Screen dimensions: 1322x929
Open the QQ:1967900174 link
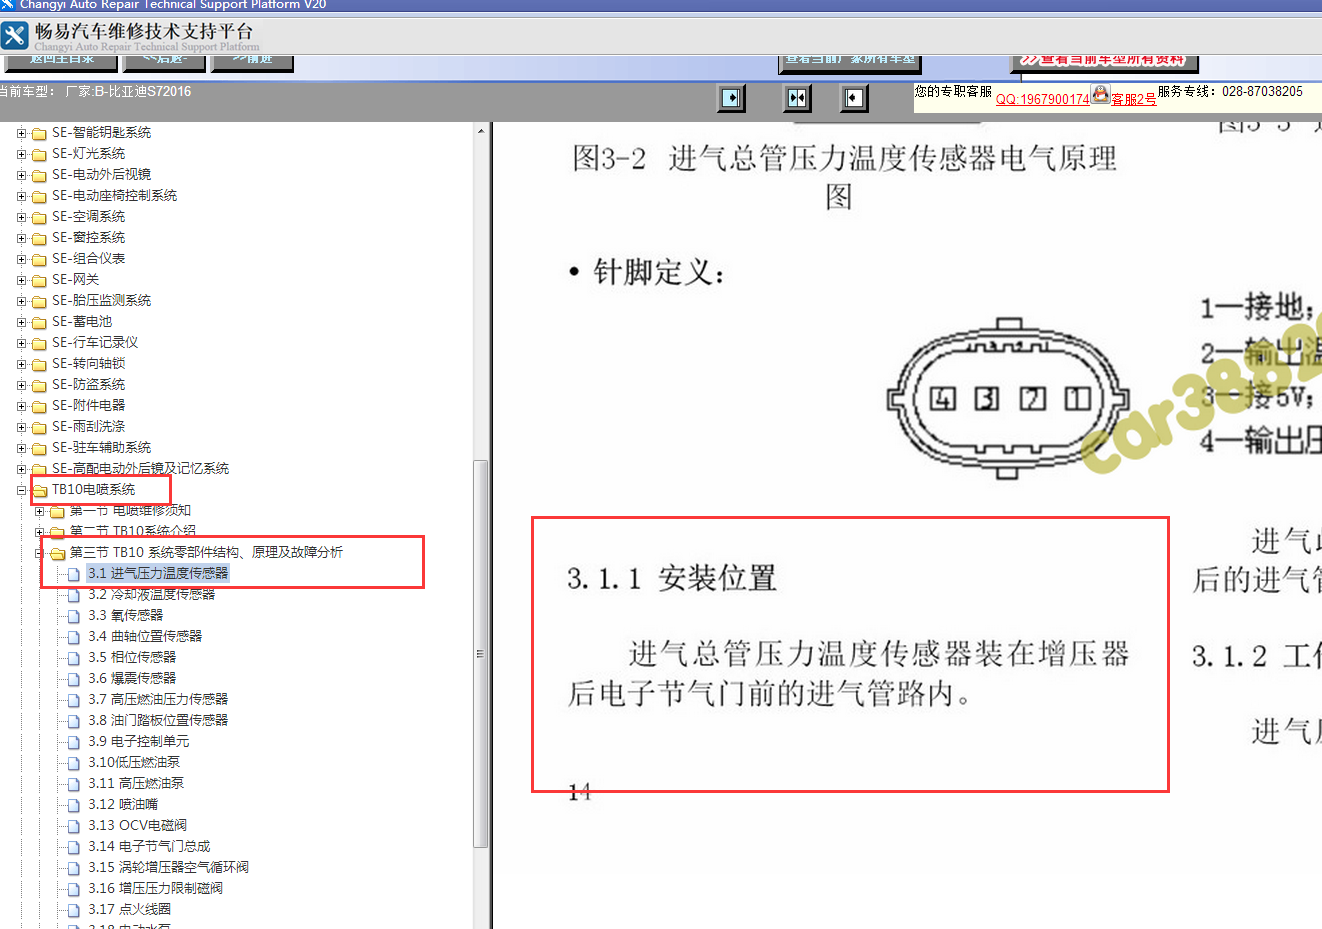coord(1042,99)
